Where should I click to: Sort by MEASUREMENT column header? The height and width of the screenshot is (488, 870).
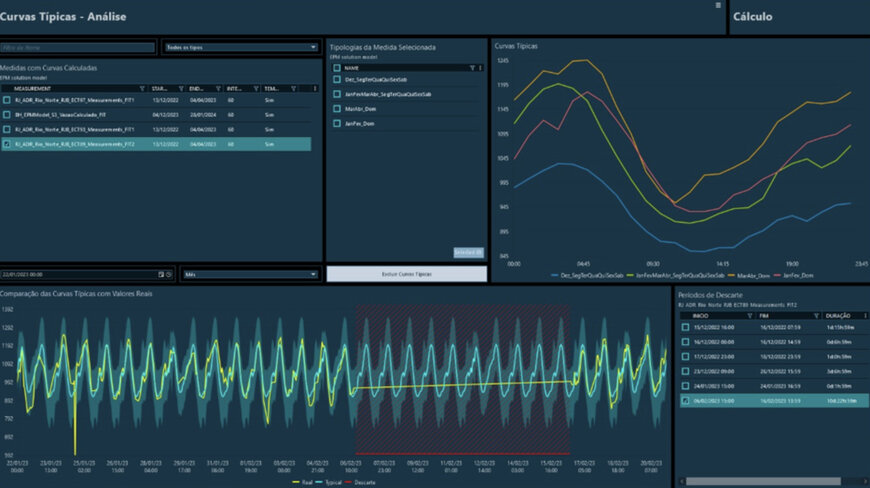[32, 89]
